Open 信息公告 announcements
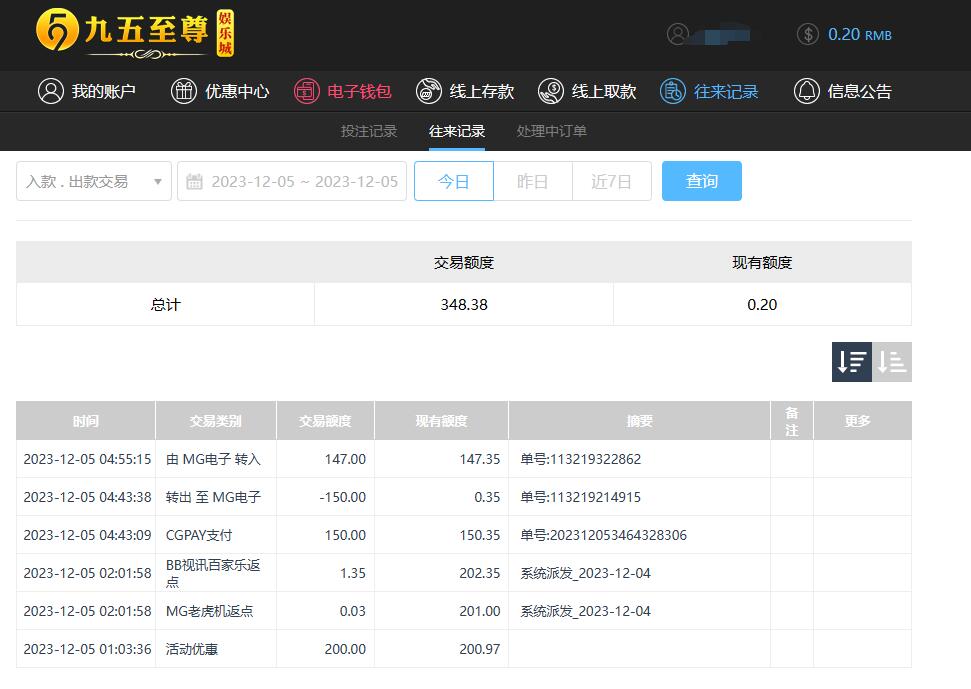Screen dimensions: 971x689 click(x=843, y=91)
